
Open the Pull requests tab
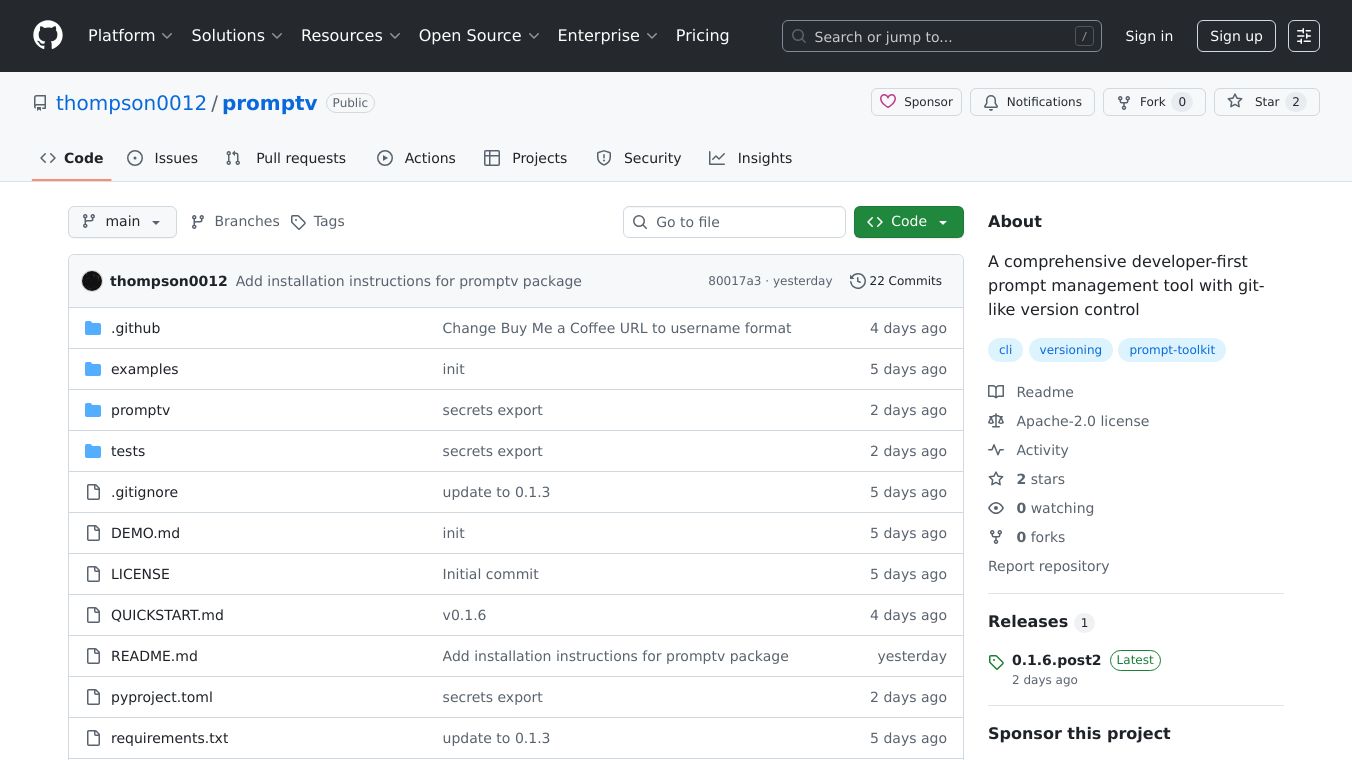tap(286, 158)
